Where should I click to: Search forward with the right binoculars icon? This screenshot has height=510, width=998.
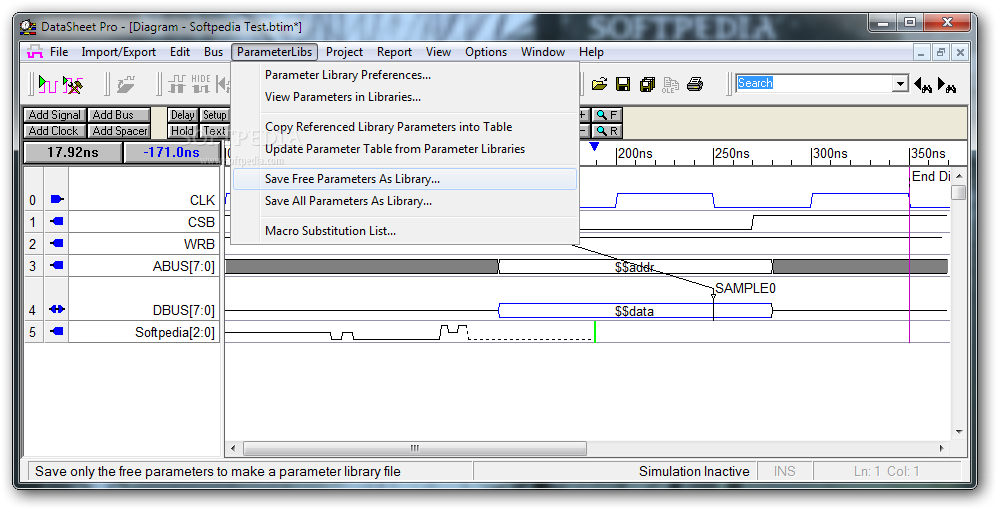(947, 84)
